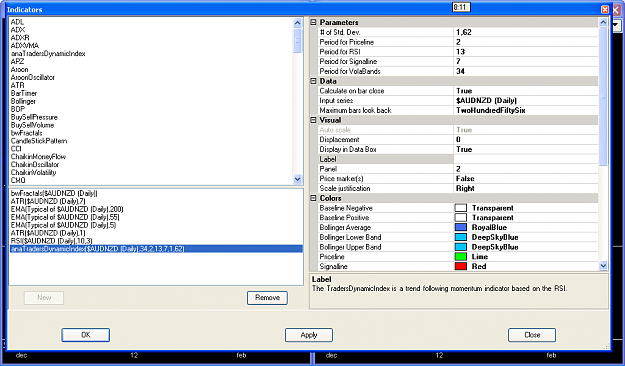Viewport: 625px width, 366px height.
Task: Select BuySellVolume in indicator list
Action: pyautogui.click(x=32, y=125)
